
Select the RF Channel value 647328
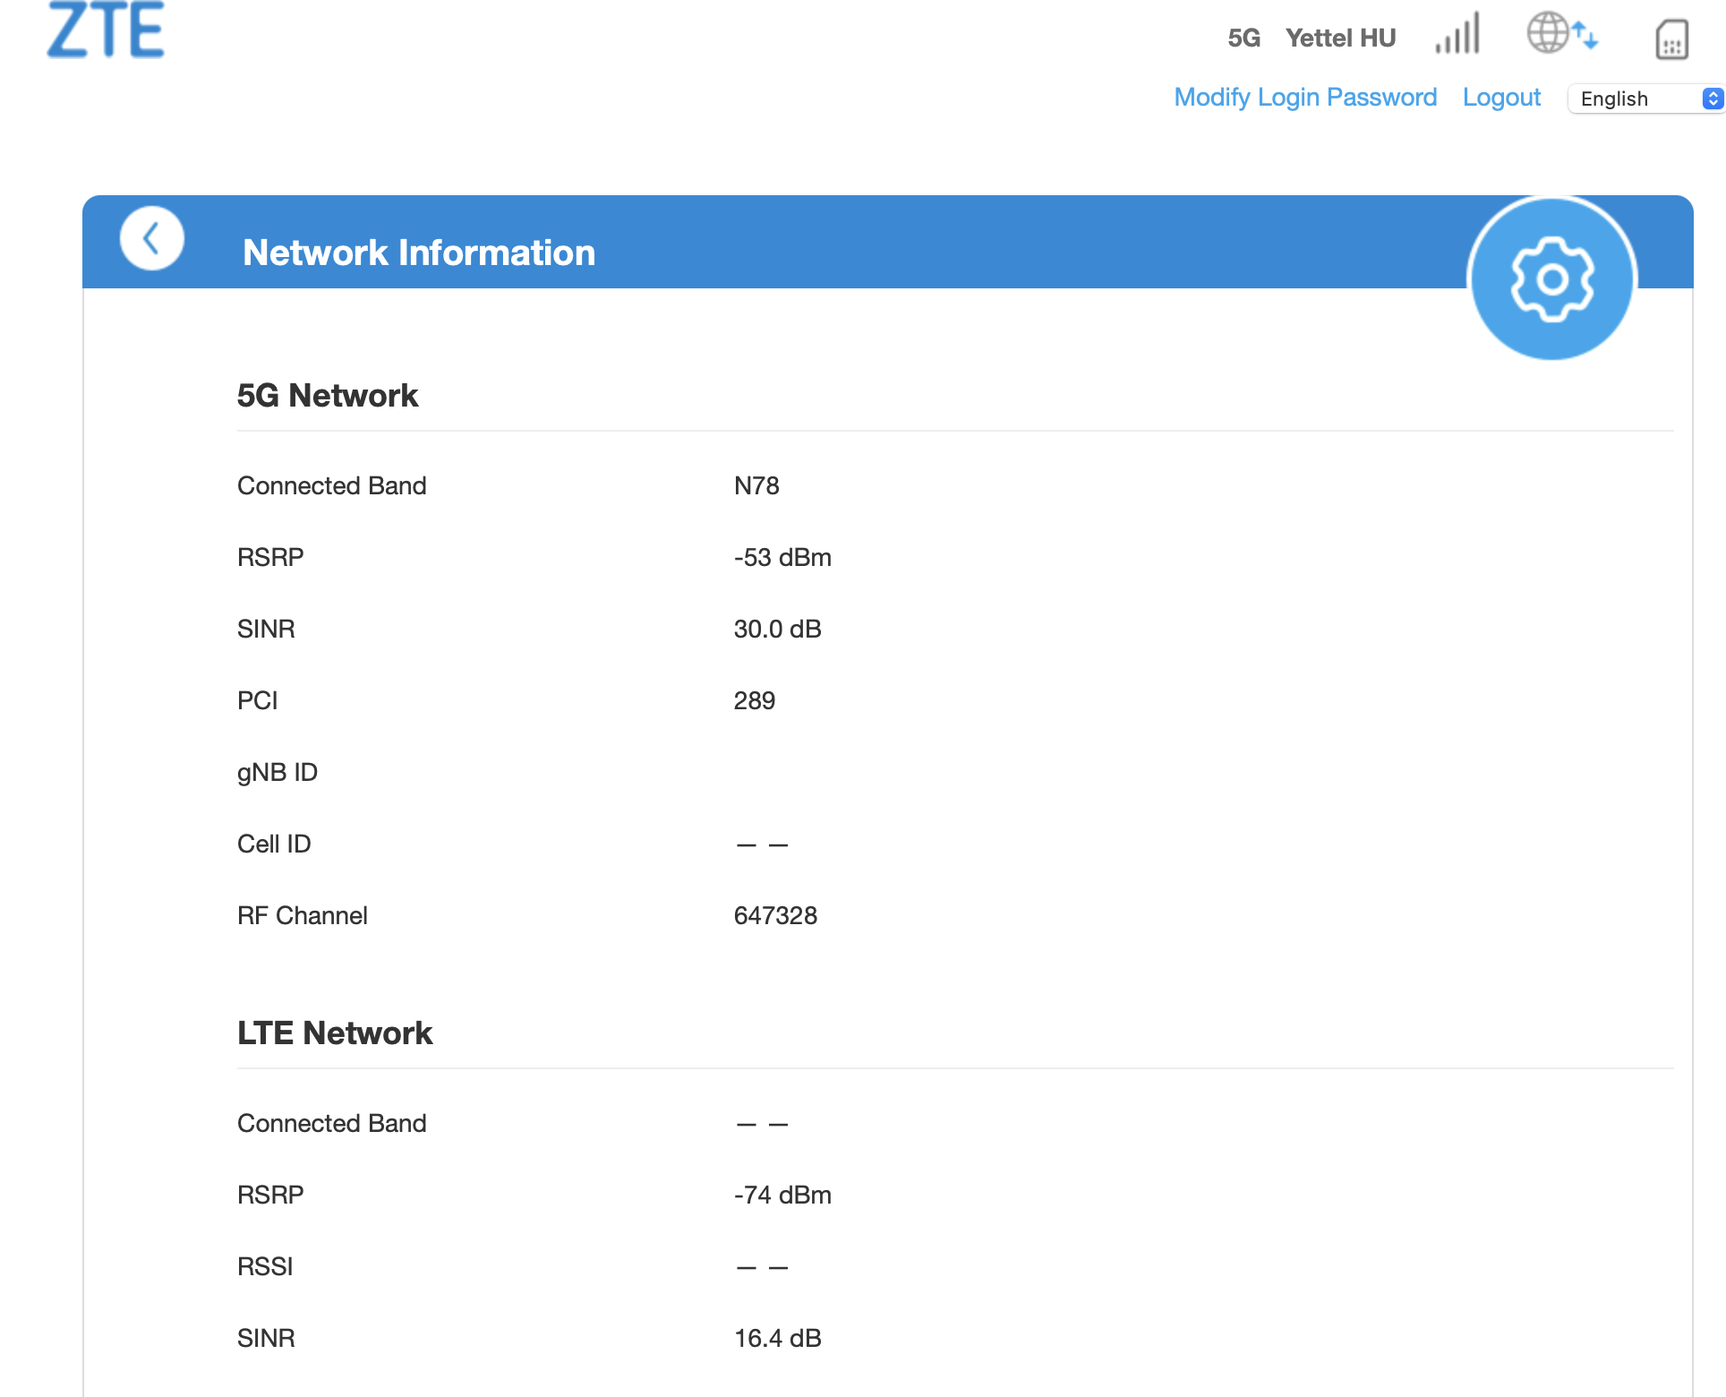point(776,916)
